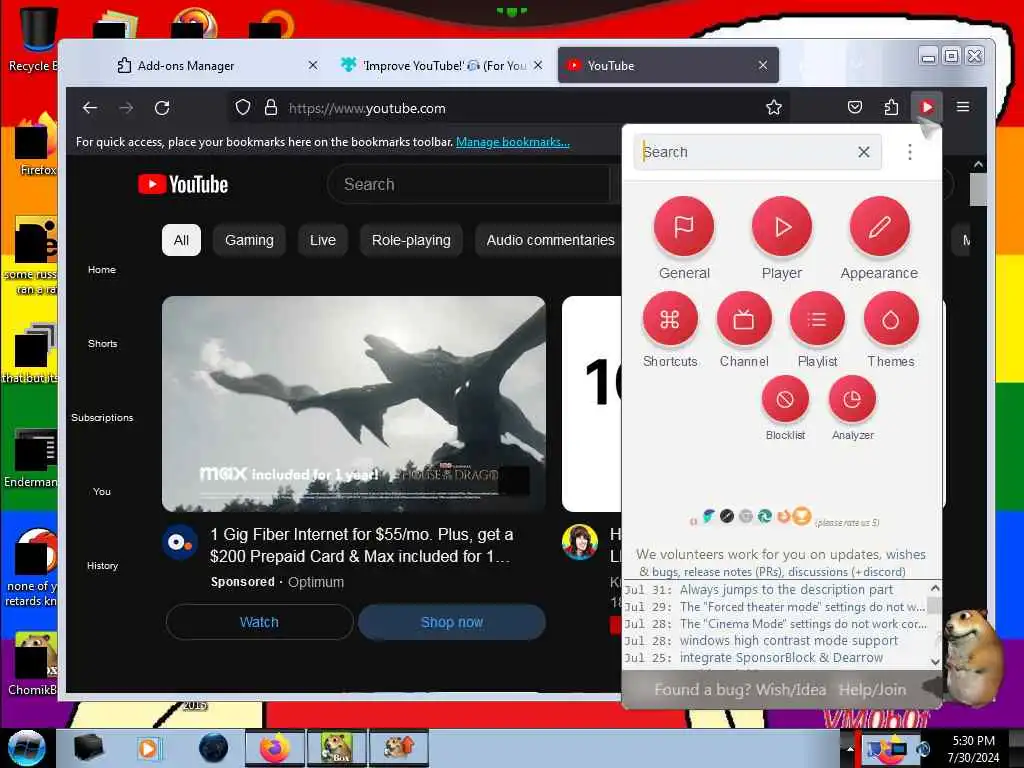The height and width of the screenshot is (768, 1024).
Task: Open the Manage bookmarks link
Action: click(513, 142)
